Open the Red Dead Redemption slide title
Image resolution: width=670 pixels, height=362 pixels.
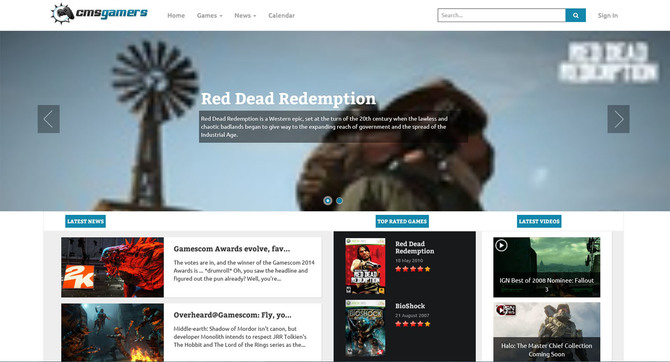pyautogui.click(x=288, y=99)
